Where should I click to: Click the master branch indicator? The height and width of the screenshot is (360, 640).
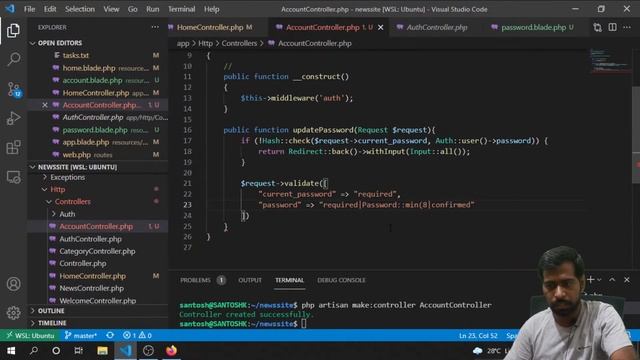pyautogui.click(x=81, y=336)
